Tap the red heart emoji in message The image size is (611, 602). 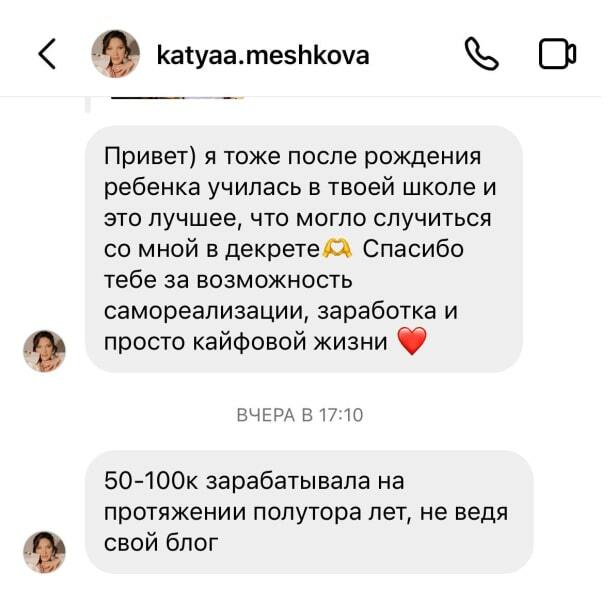(412, 341)
